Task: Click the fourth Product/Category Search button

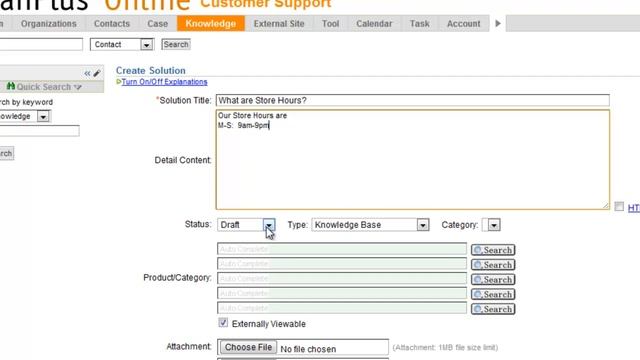Action: (x=493, y=294)
